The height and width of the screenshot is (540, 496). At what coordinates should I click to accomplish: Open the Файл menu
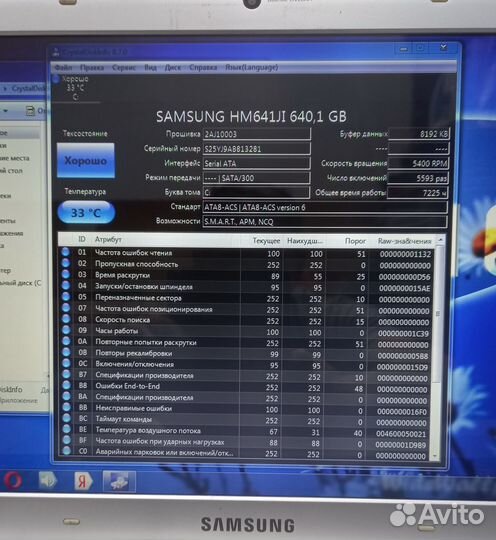tap(63, 68)
